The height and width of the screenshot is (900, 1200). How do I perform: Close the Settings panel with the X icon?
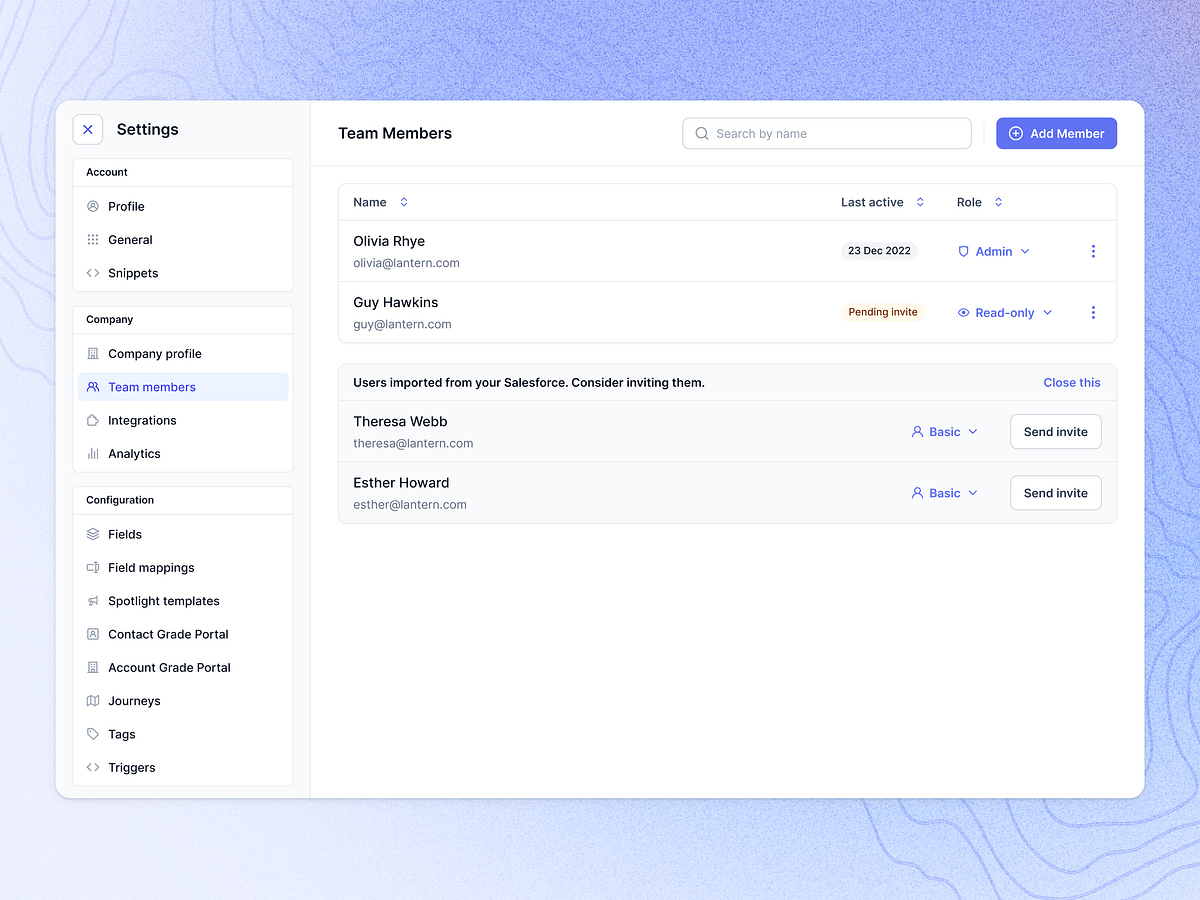[87, 129]
